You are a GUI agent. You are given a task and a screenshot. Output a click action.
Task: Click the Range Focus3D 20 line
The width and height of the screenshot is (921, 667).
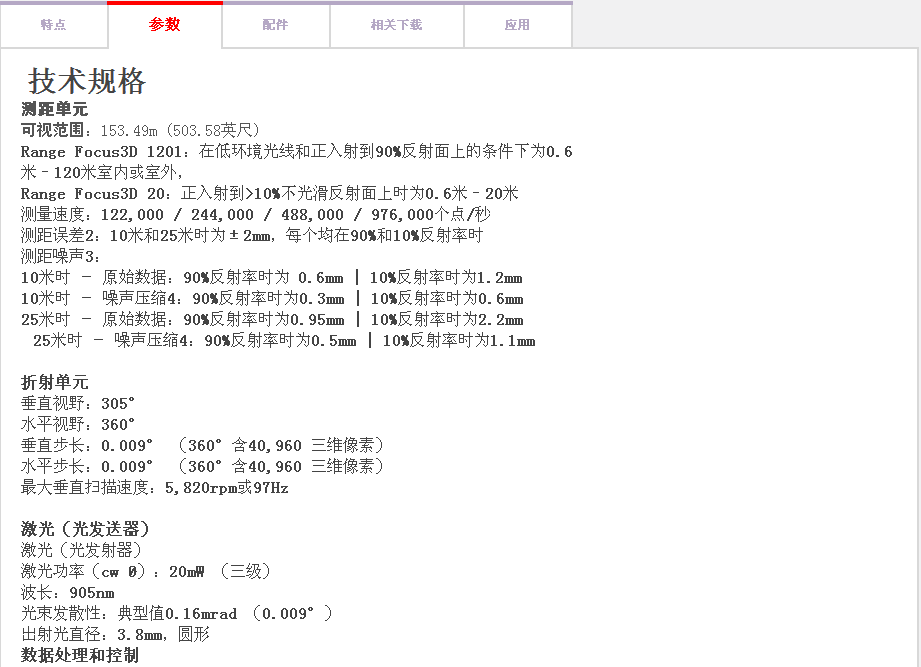(269, 193)
